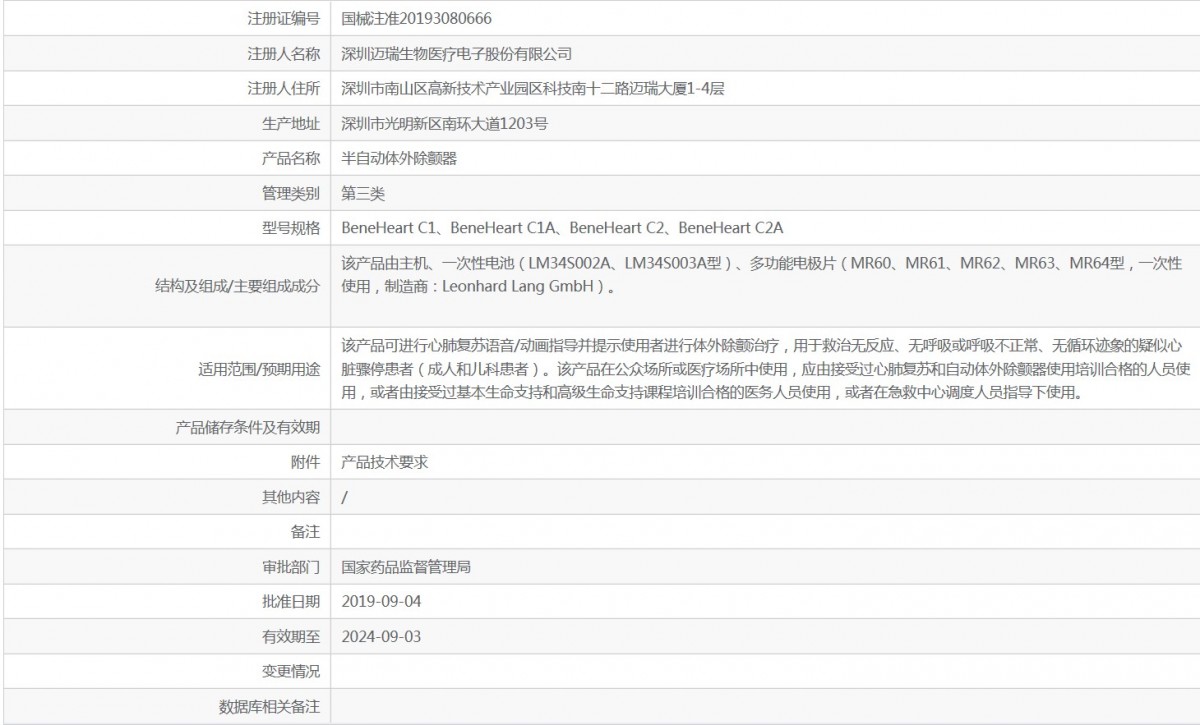Select the registrant address ending with 迈瑞大厦1-4层
This screenshot has height=725, width=1200.
532,88
